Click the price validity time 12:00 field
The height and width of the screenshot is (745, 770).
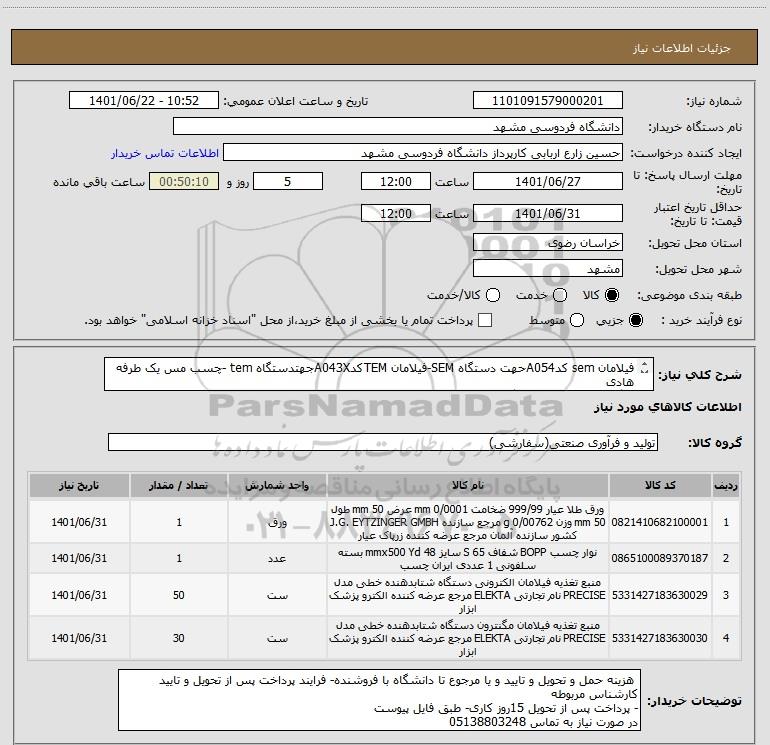tap(396, 213)
